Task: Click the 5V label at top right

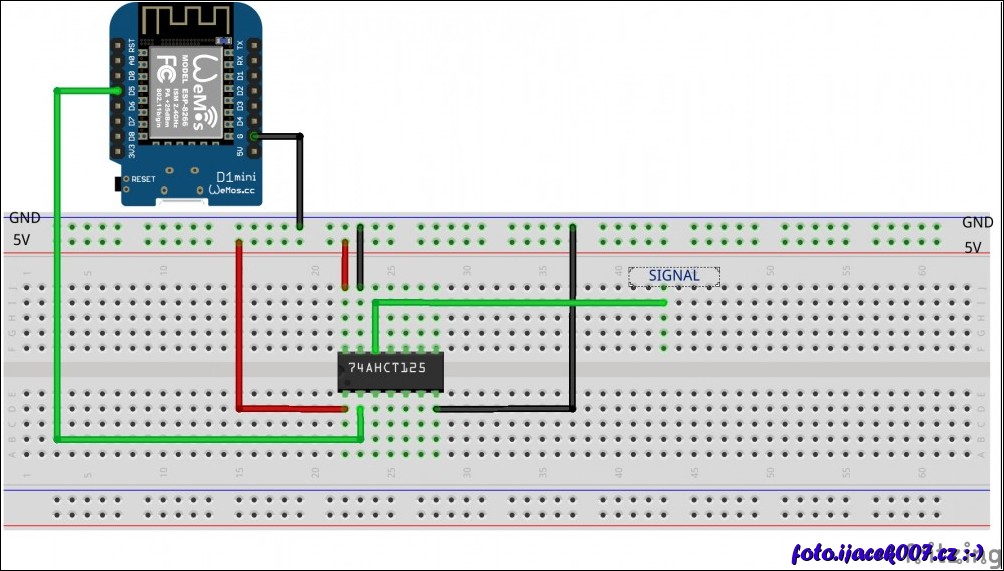Action: [x=973, y=247]
